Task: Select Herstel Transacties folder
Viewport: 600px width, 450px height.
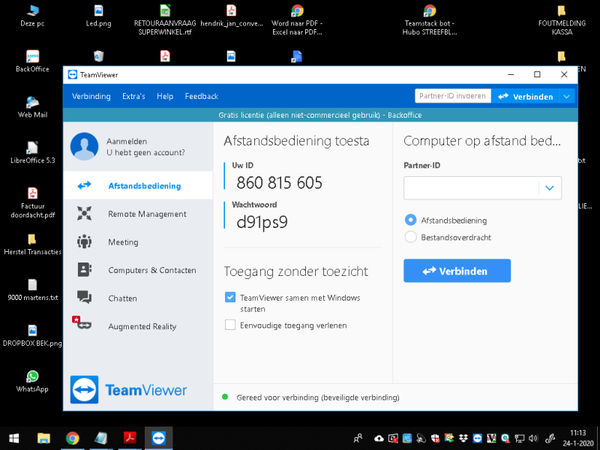Action: (32, 245)
